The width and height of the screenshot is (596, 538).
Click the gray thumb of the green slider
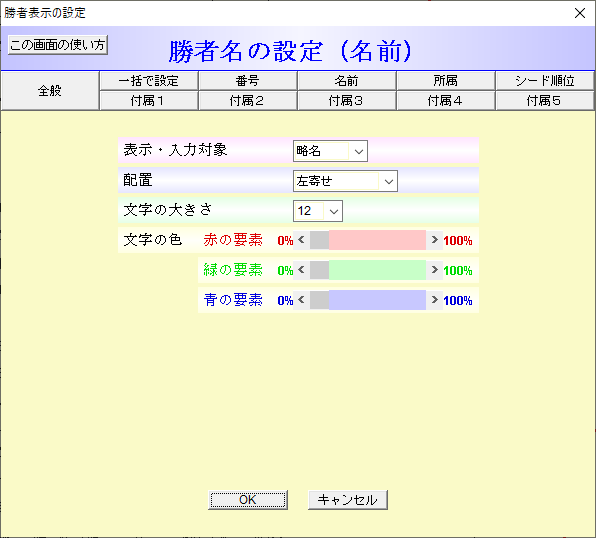pos(319,270)
